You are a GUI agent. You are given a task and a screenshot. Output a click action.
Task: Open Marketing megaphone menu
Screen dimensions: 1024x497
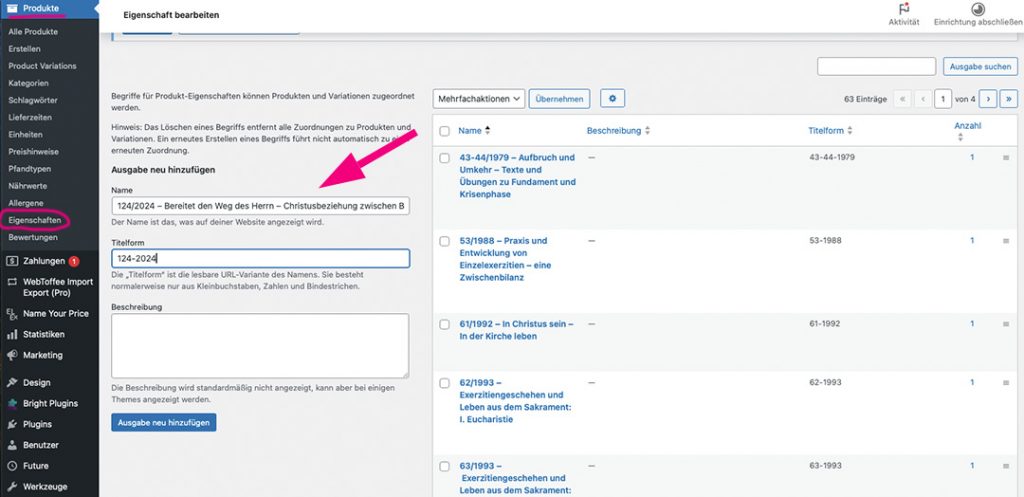tap(42, 355)
